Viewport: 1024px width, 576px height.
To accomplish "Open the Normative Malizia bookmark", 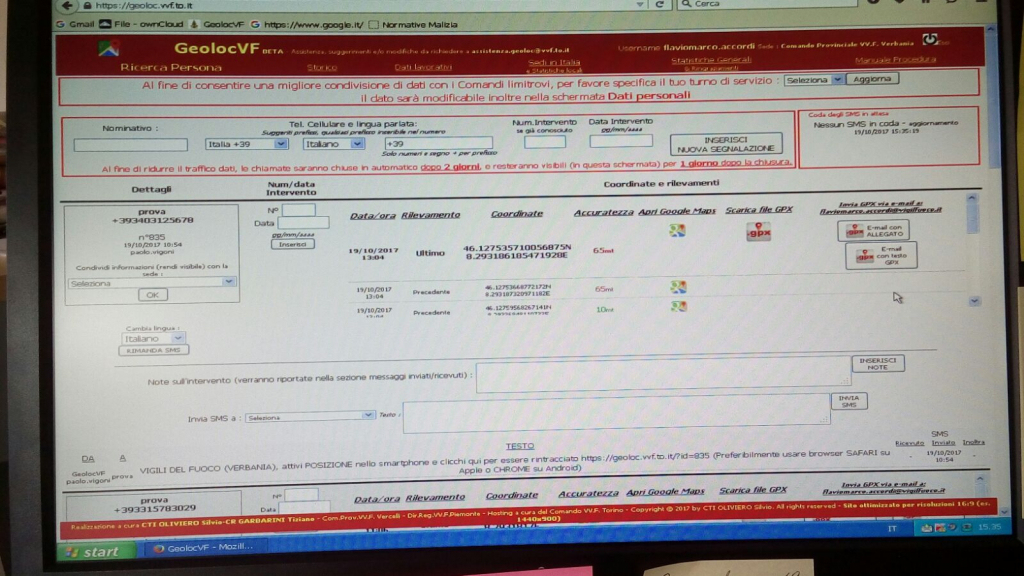I will (x=413, y=24).
